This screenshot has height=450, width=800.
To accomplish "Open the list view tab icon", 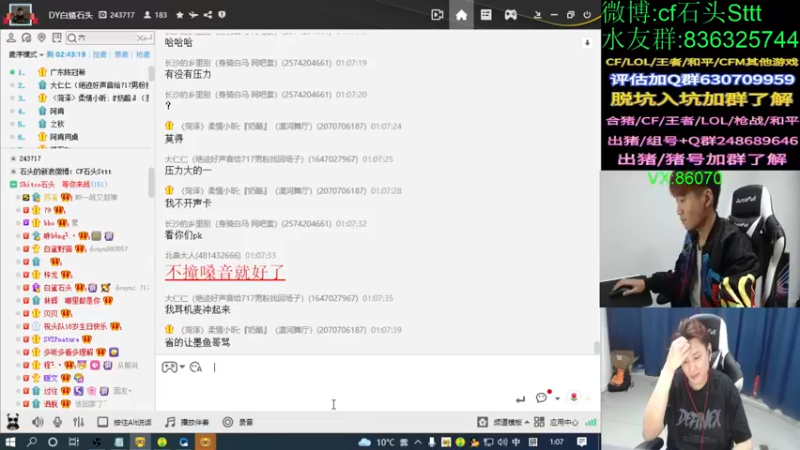I will point(486,15).
